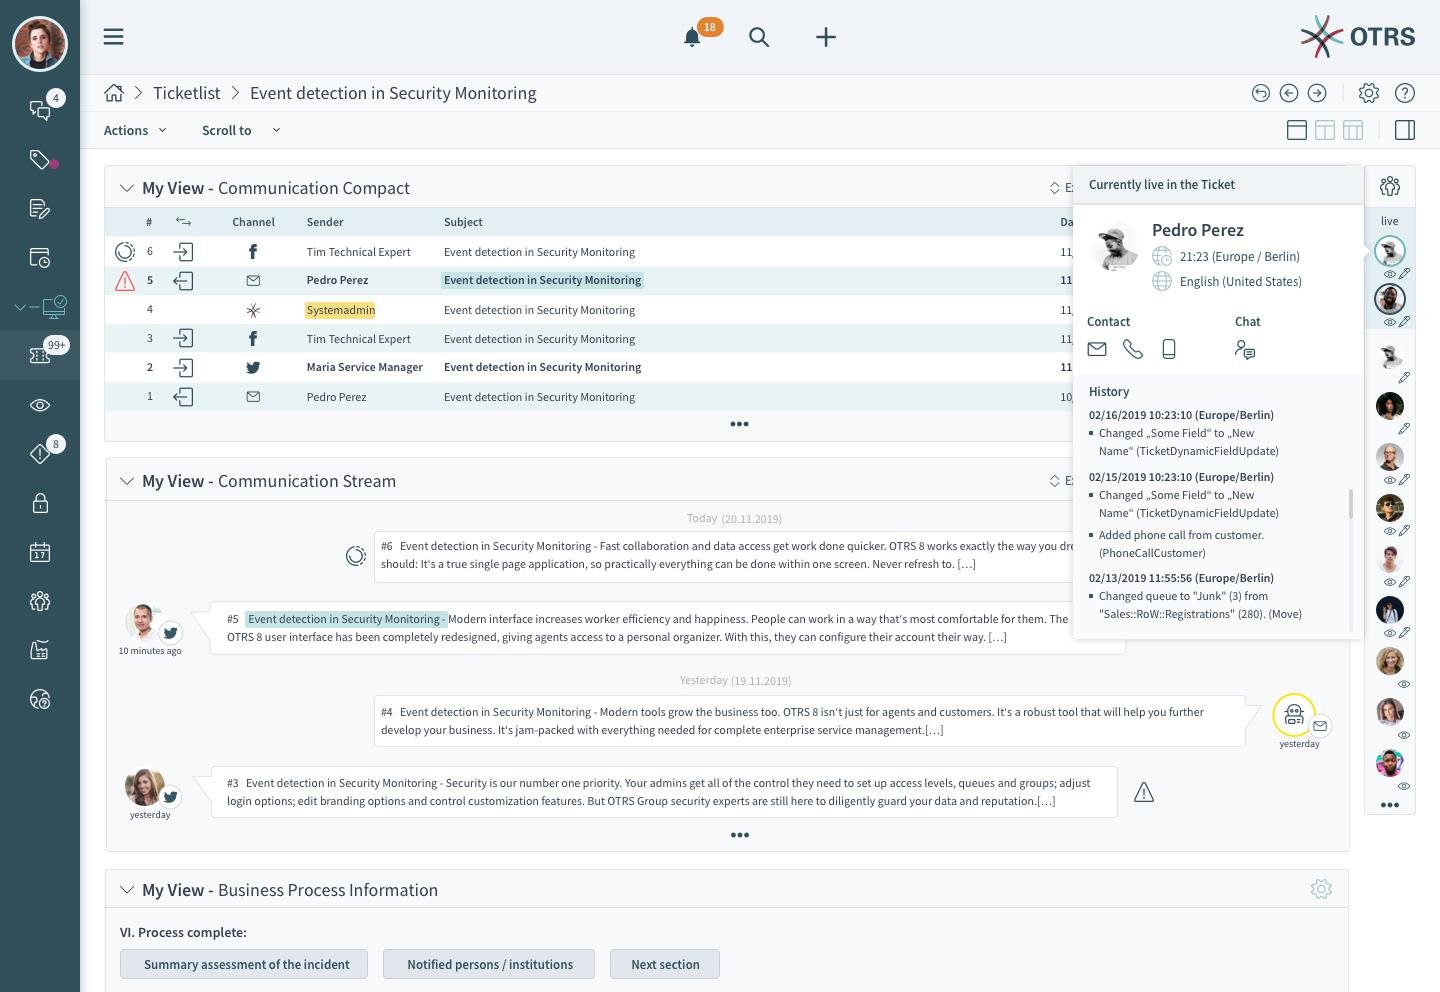Image resolution: width=1440 pixels, height=992 pixels.
Task: Click the Next section button
Action: [x=665, y=964]
